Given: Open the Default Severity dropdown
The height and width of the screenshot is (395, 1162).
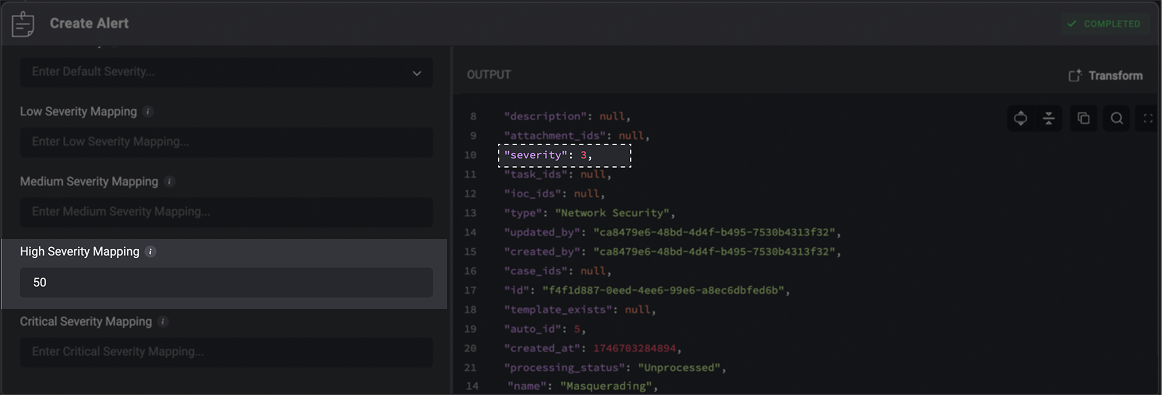Looking at the screenshot, I should point(226,73).
